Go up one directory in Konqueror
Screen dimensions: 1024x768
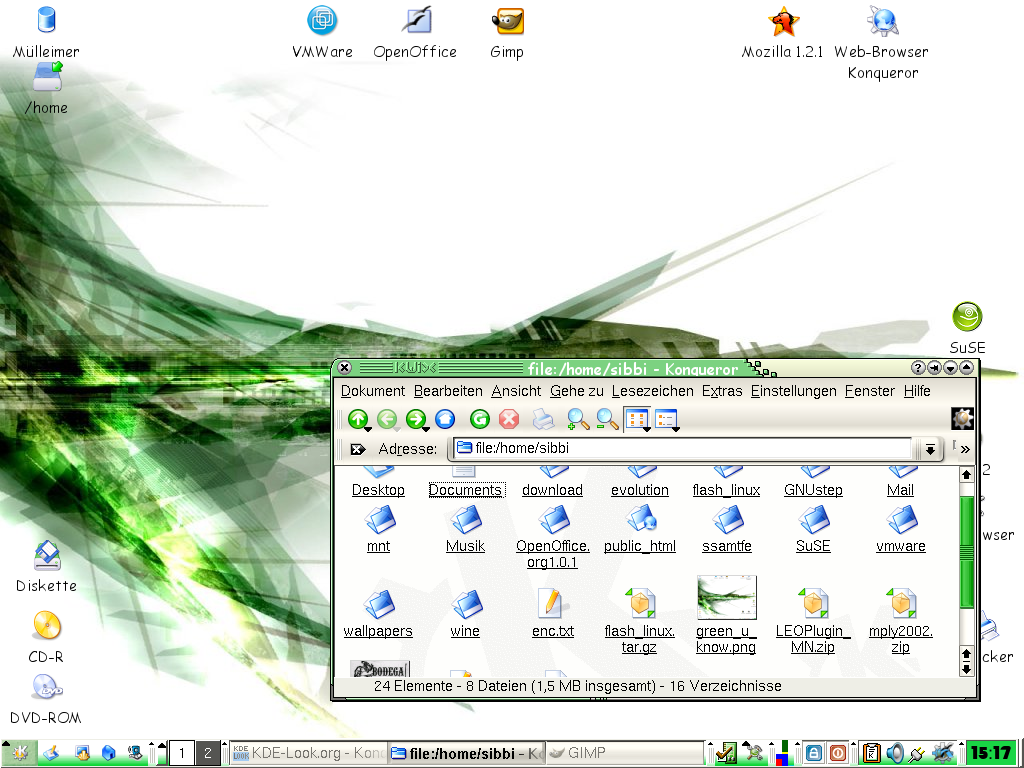point(358,419)
